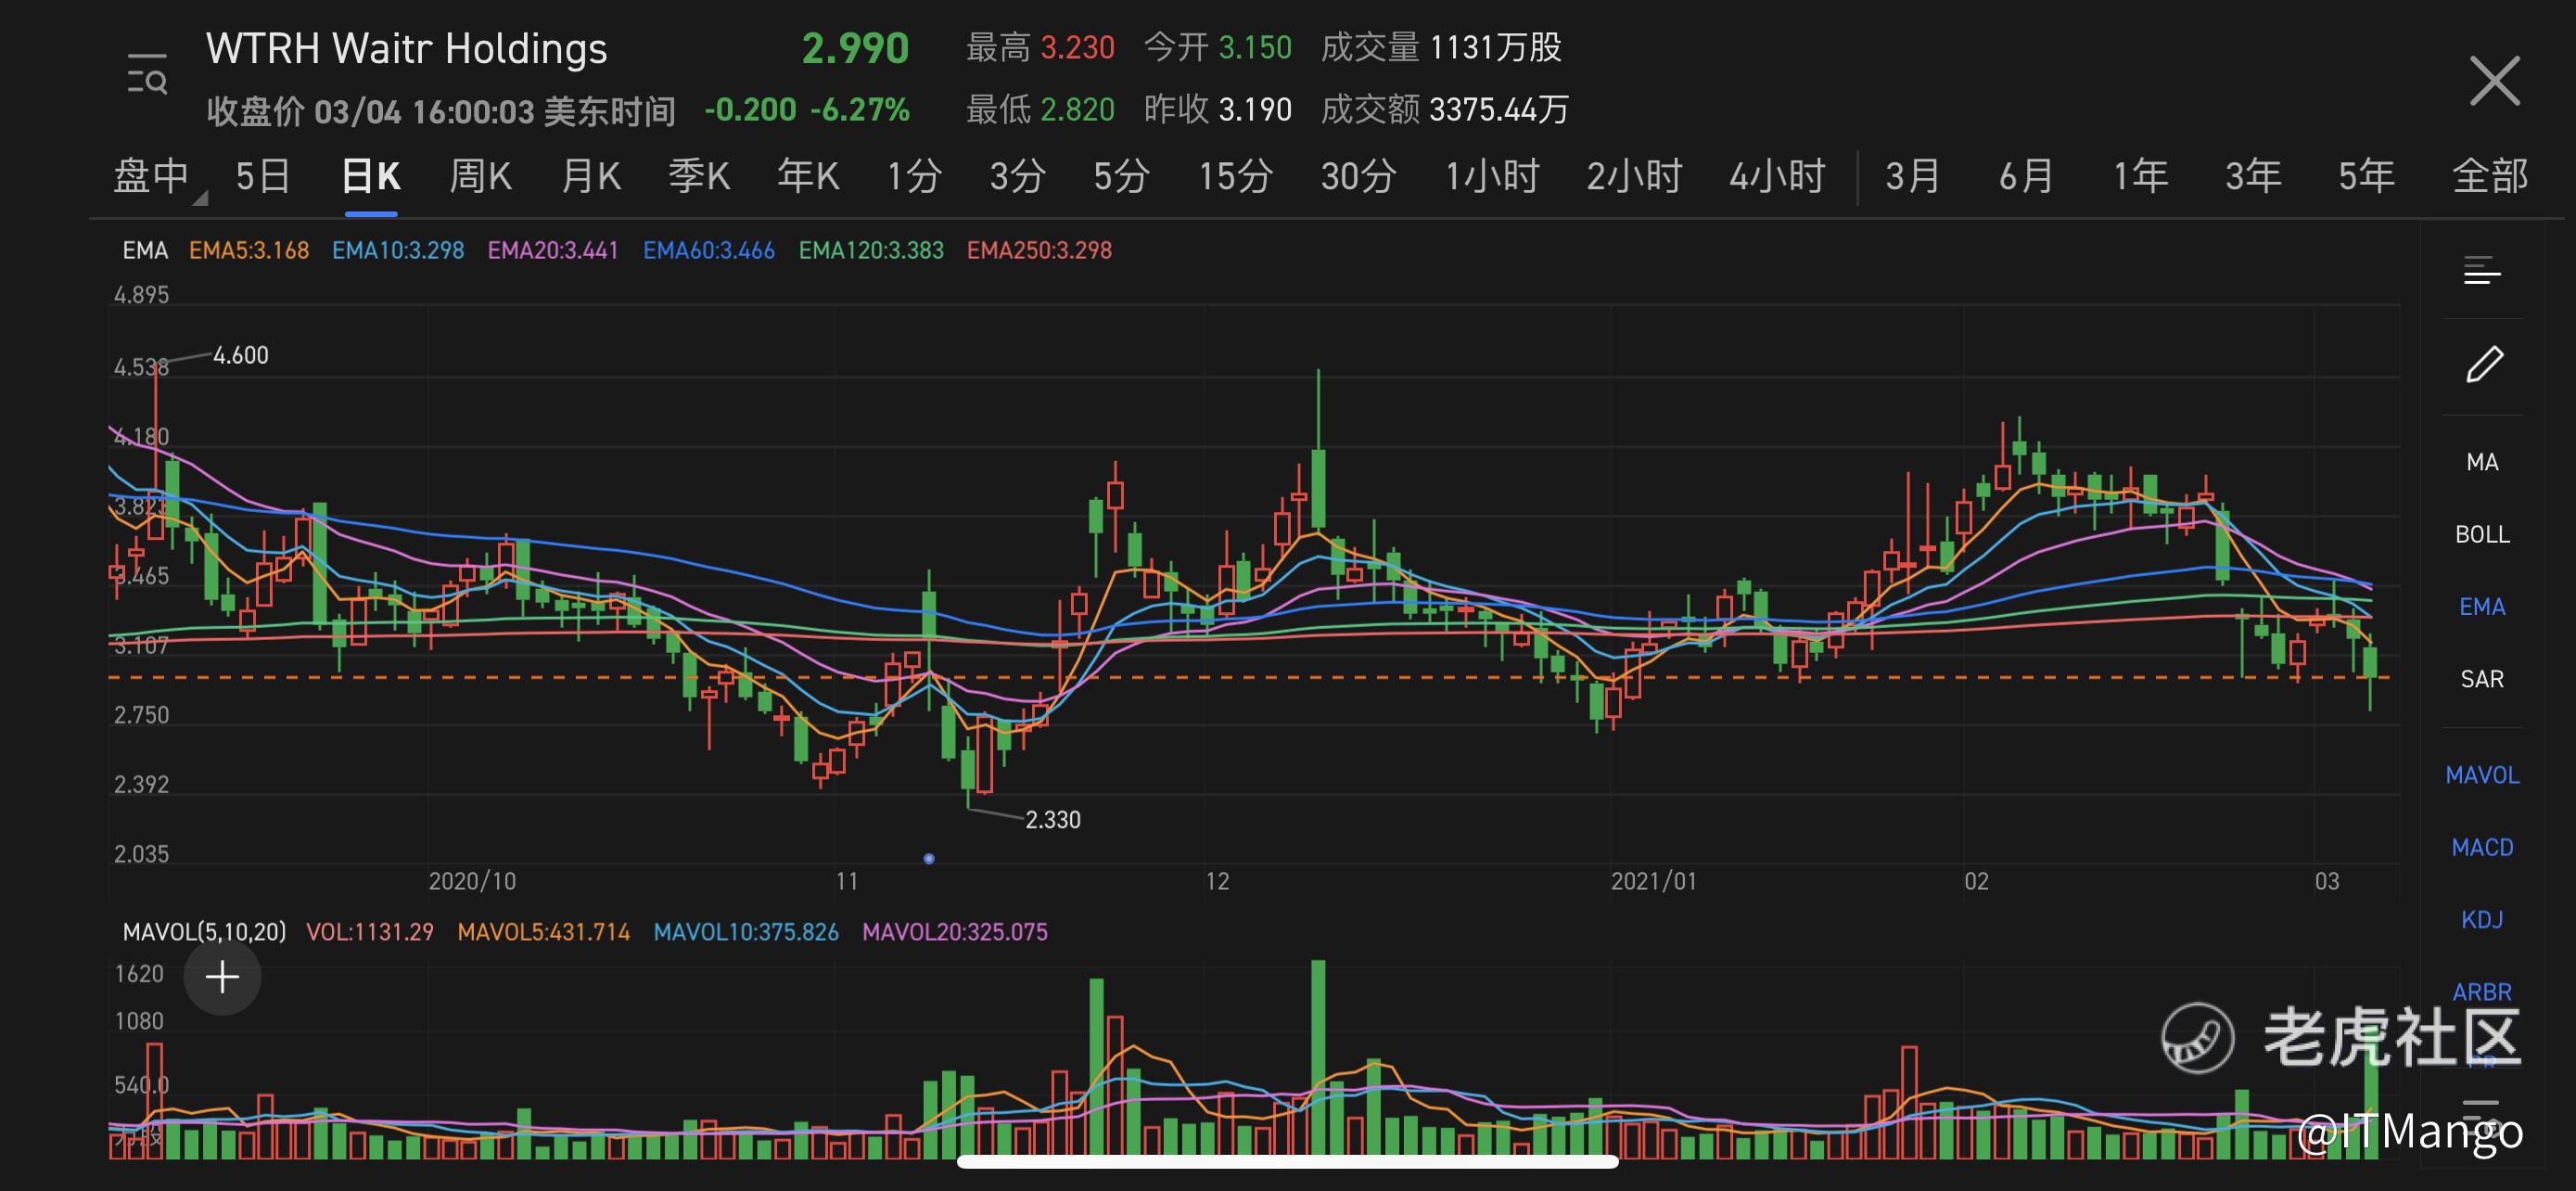Viewport: 2576px width, 1191px height.
Task: Toggle the KDJ sub-indicator
Action: (2482, 920)
